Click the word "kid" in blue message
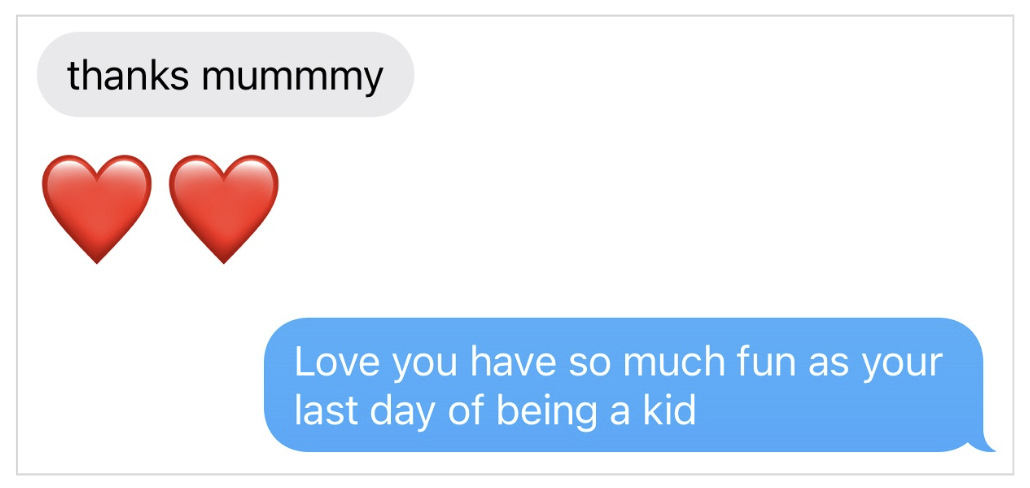The height and width of the screenshot is (488, 1030). (666, 410)
